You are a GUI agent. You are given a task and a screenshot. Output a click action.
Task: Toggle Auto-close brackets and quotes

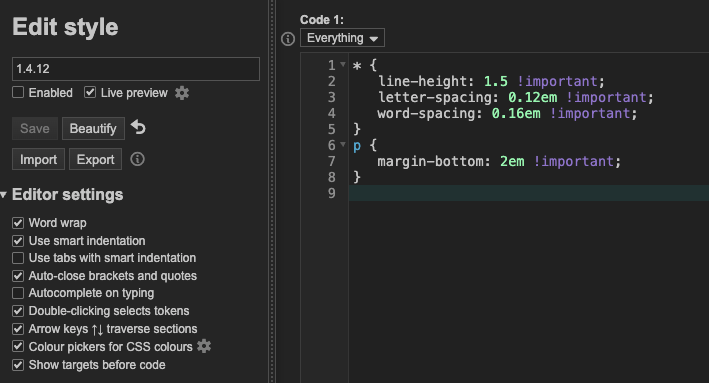pos(18,276)
